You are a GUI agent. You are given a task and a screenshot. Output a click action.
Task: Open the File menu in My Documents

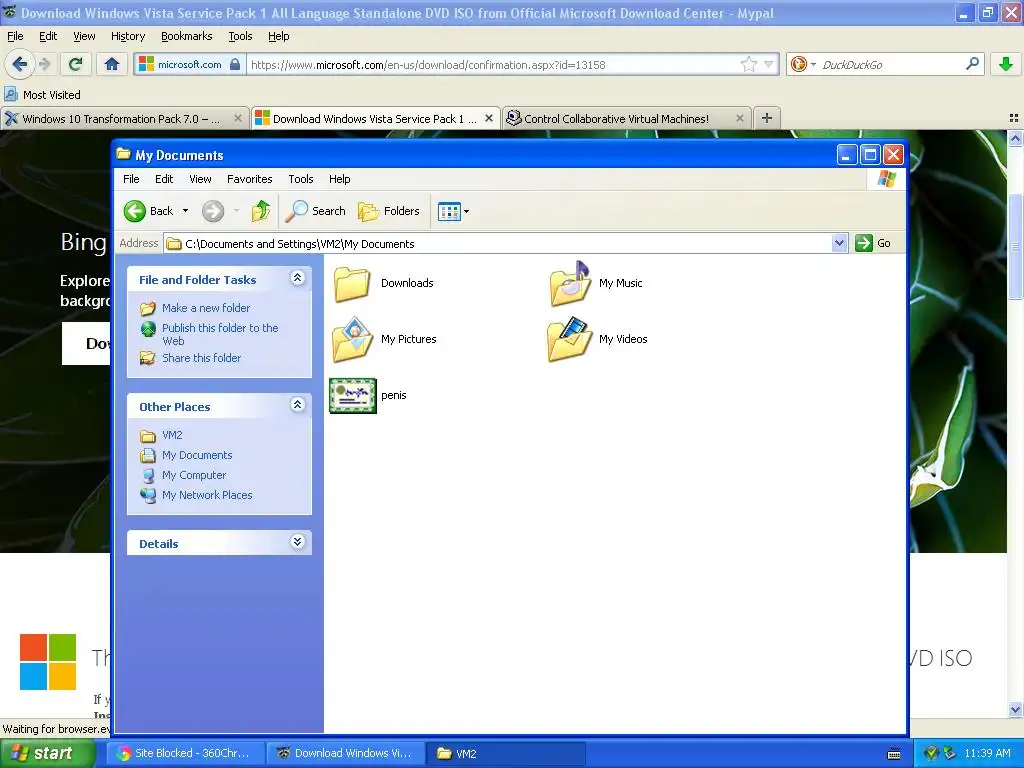(x=131, y=179)
